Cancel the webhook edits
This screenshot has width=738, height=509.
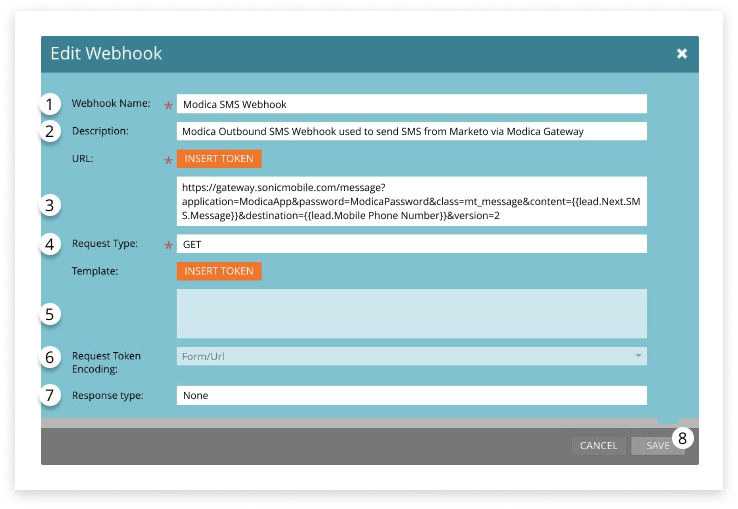coord(598,446)
